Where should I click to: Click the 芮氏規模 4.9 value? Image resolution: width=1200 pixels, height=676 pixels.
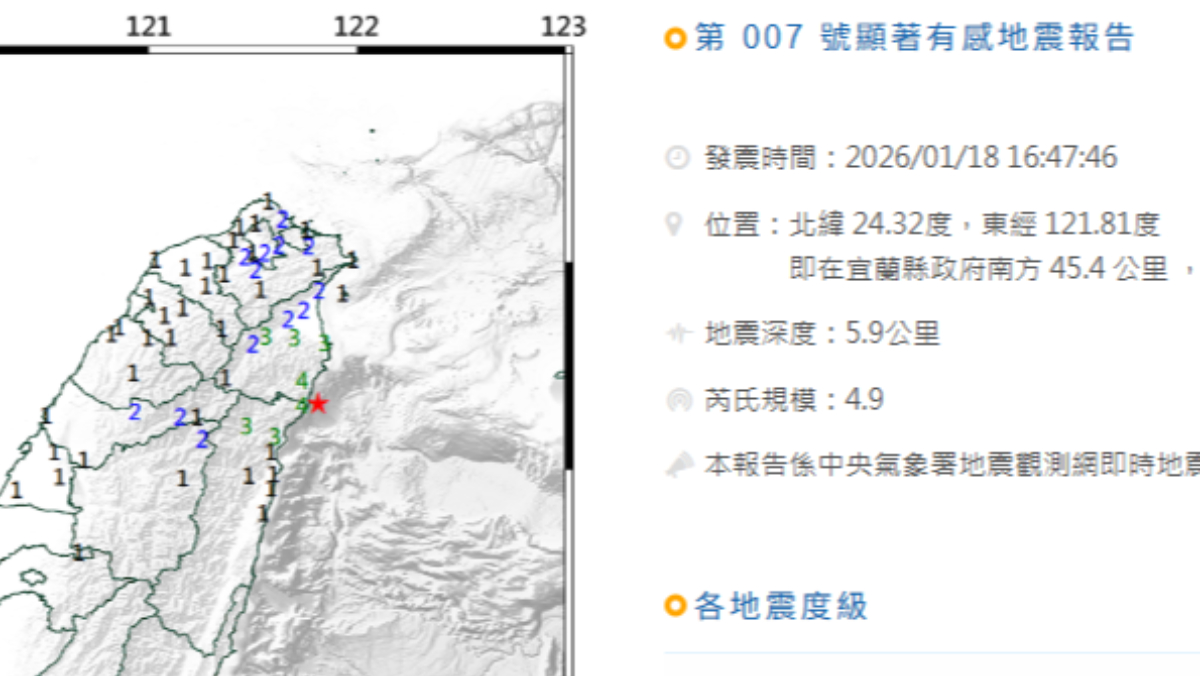click(x=794, y=401)
